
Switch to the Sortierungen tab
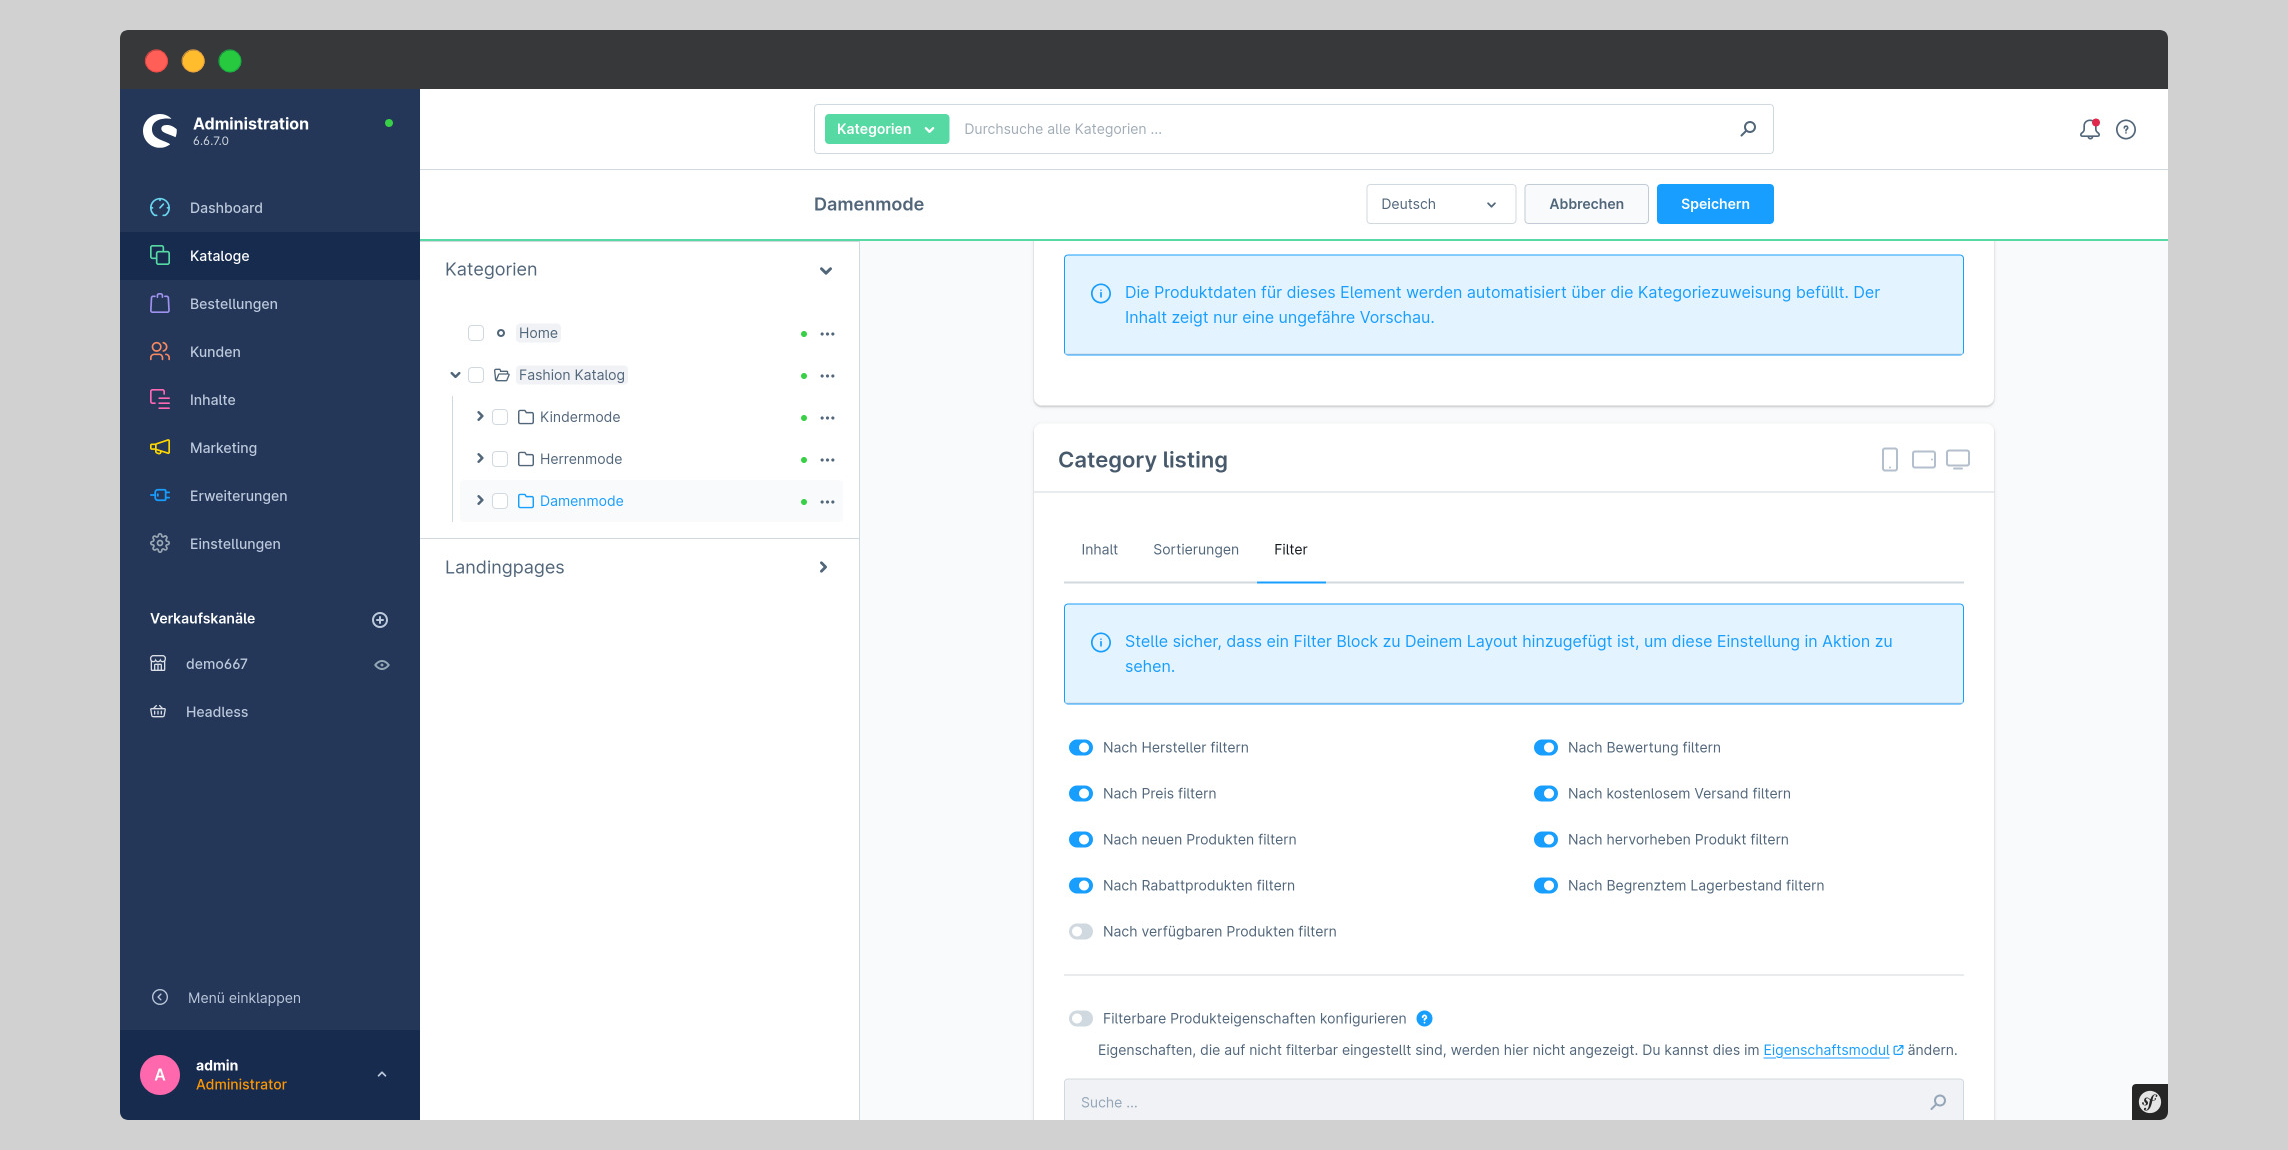(1195, 549)
